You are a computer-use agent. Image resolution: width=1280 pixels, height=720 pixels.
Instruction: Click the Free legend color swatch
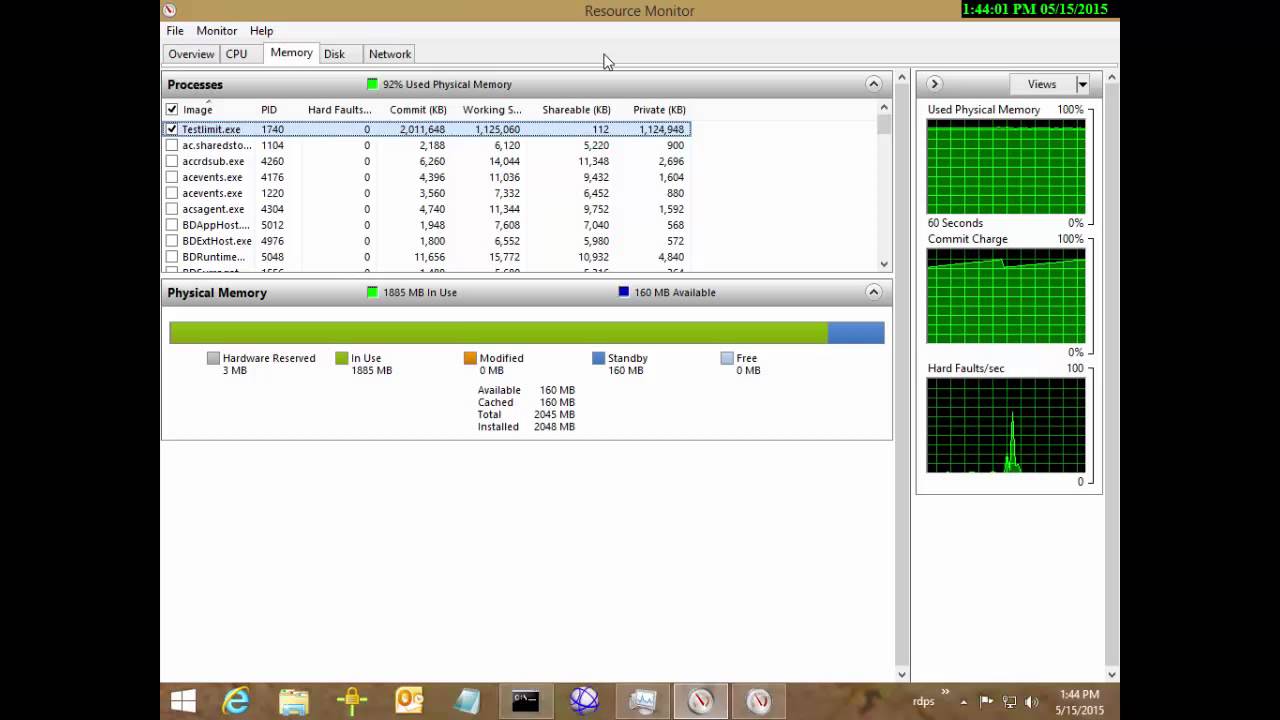pos(727,358)
